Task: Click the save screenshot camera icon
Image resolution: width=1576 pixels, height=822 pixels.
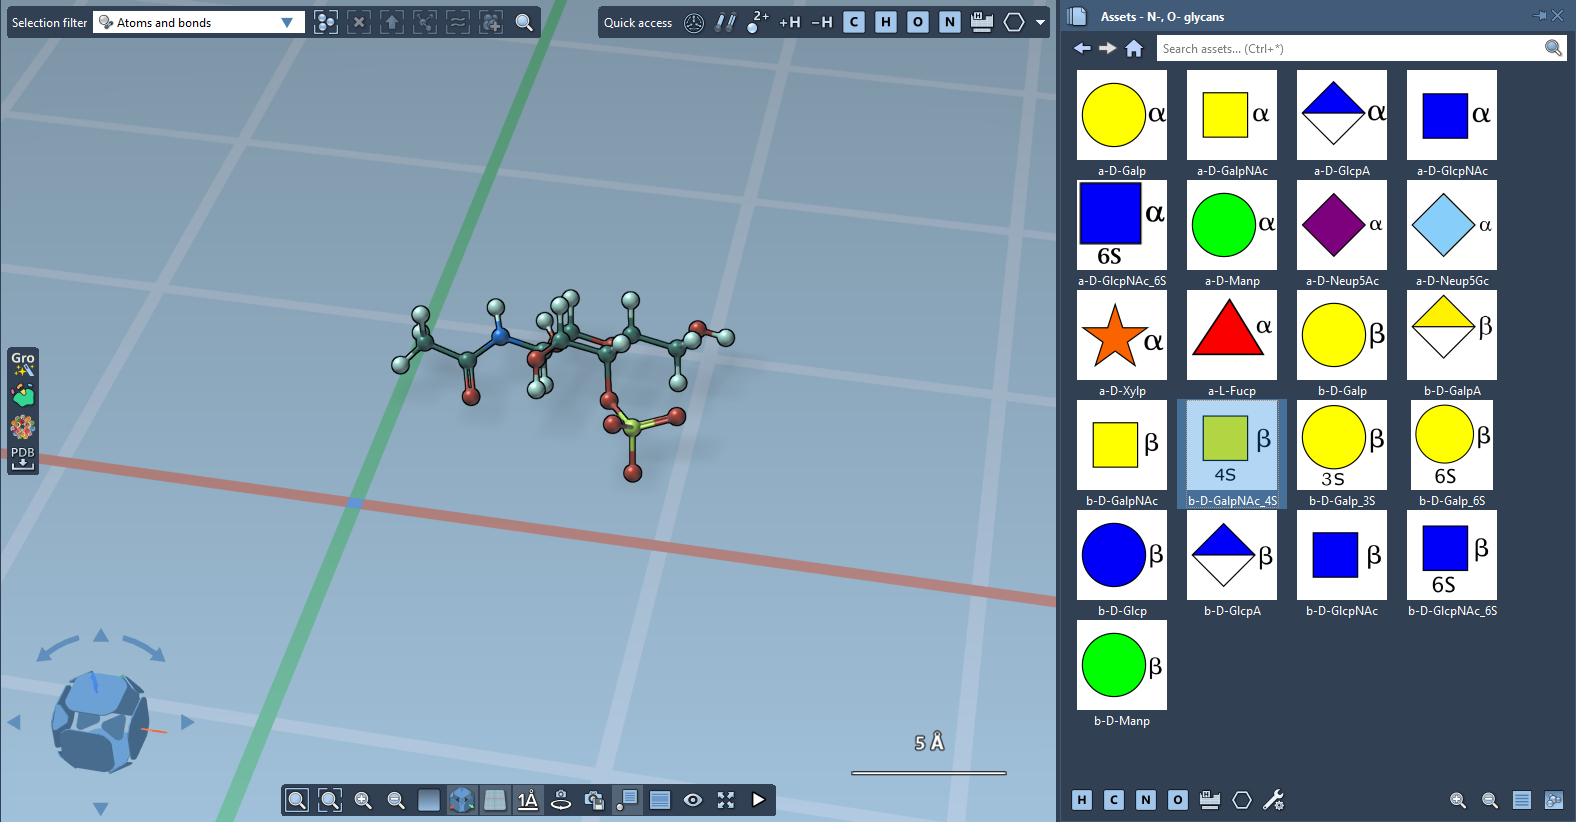Action: 594,800
